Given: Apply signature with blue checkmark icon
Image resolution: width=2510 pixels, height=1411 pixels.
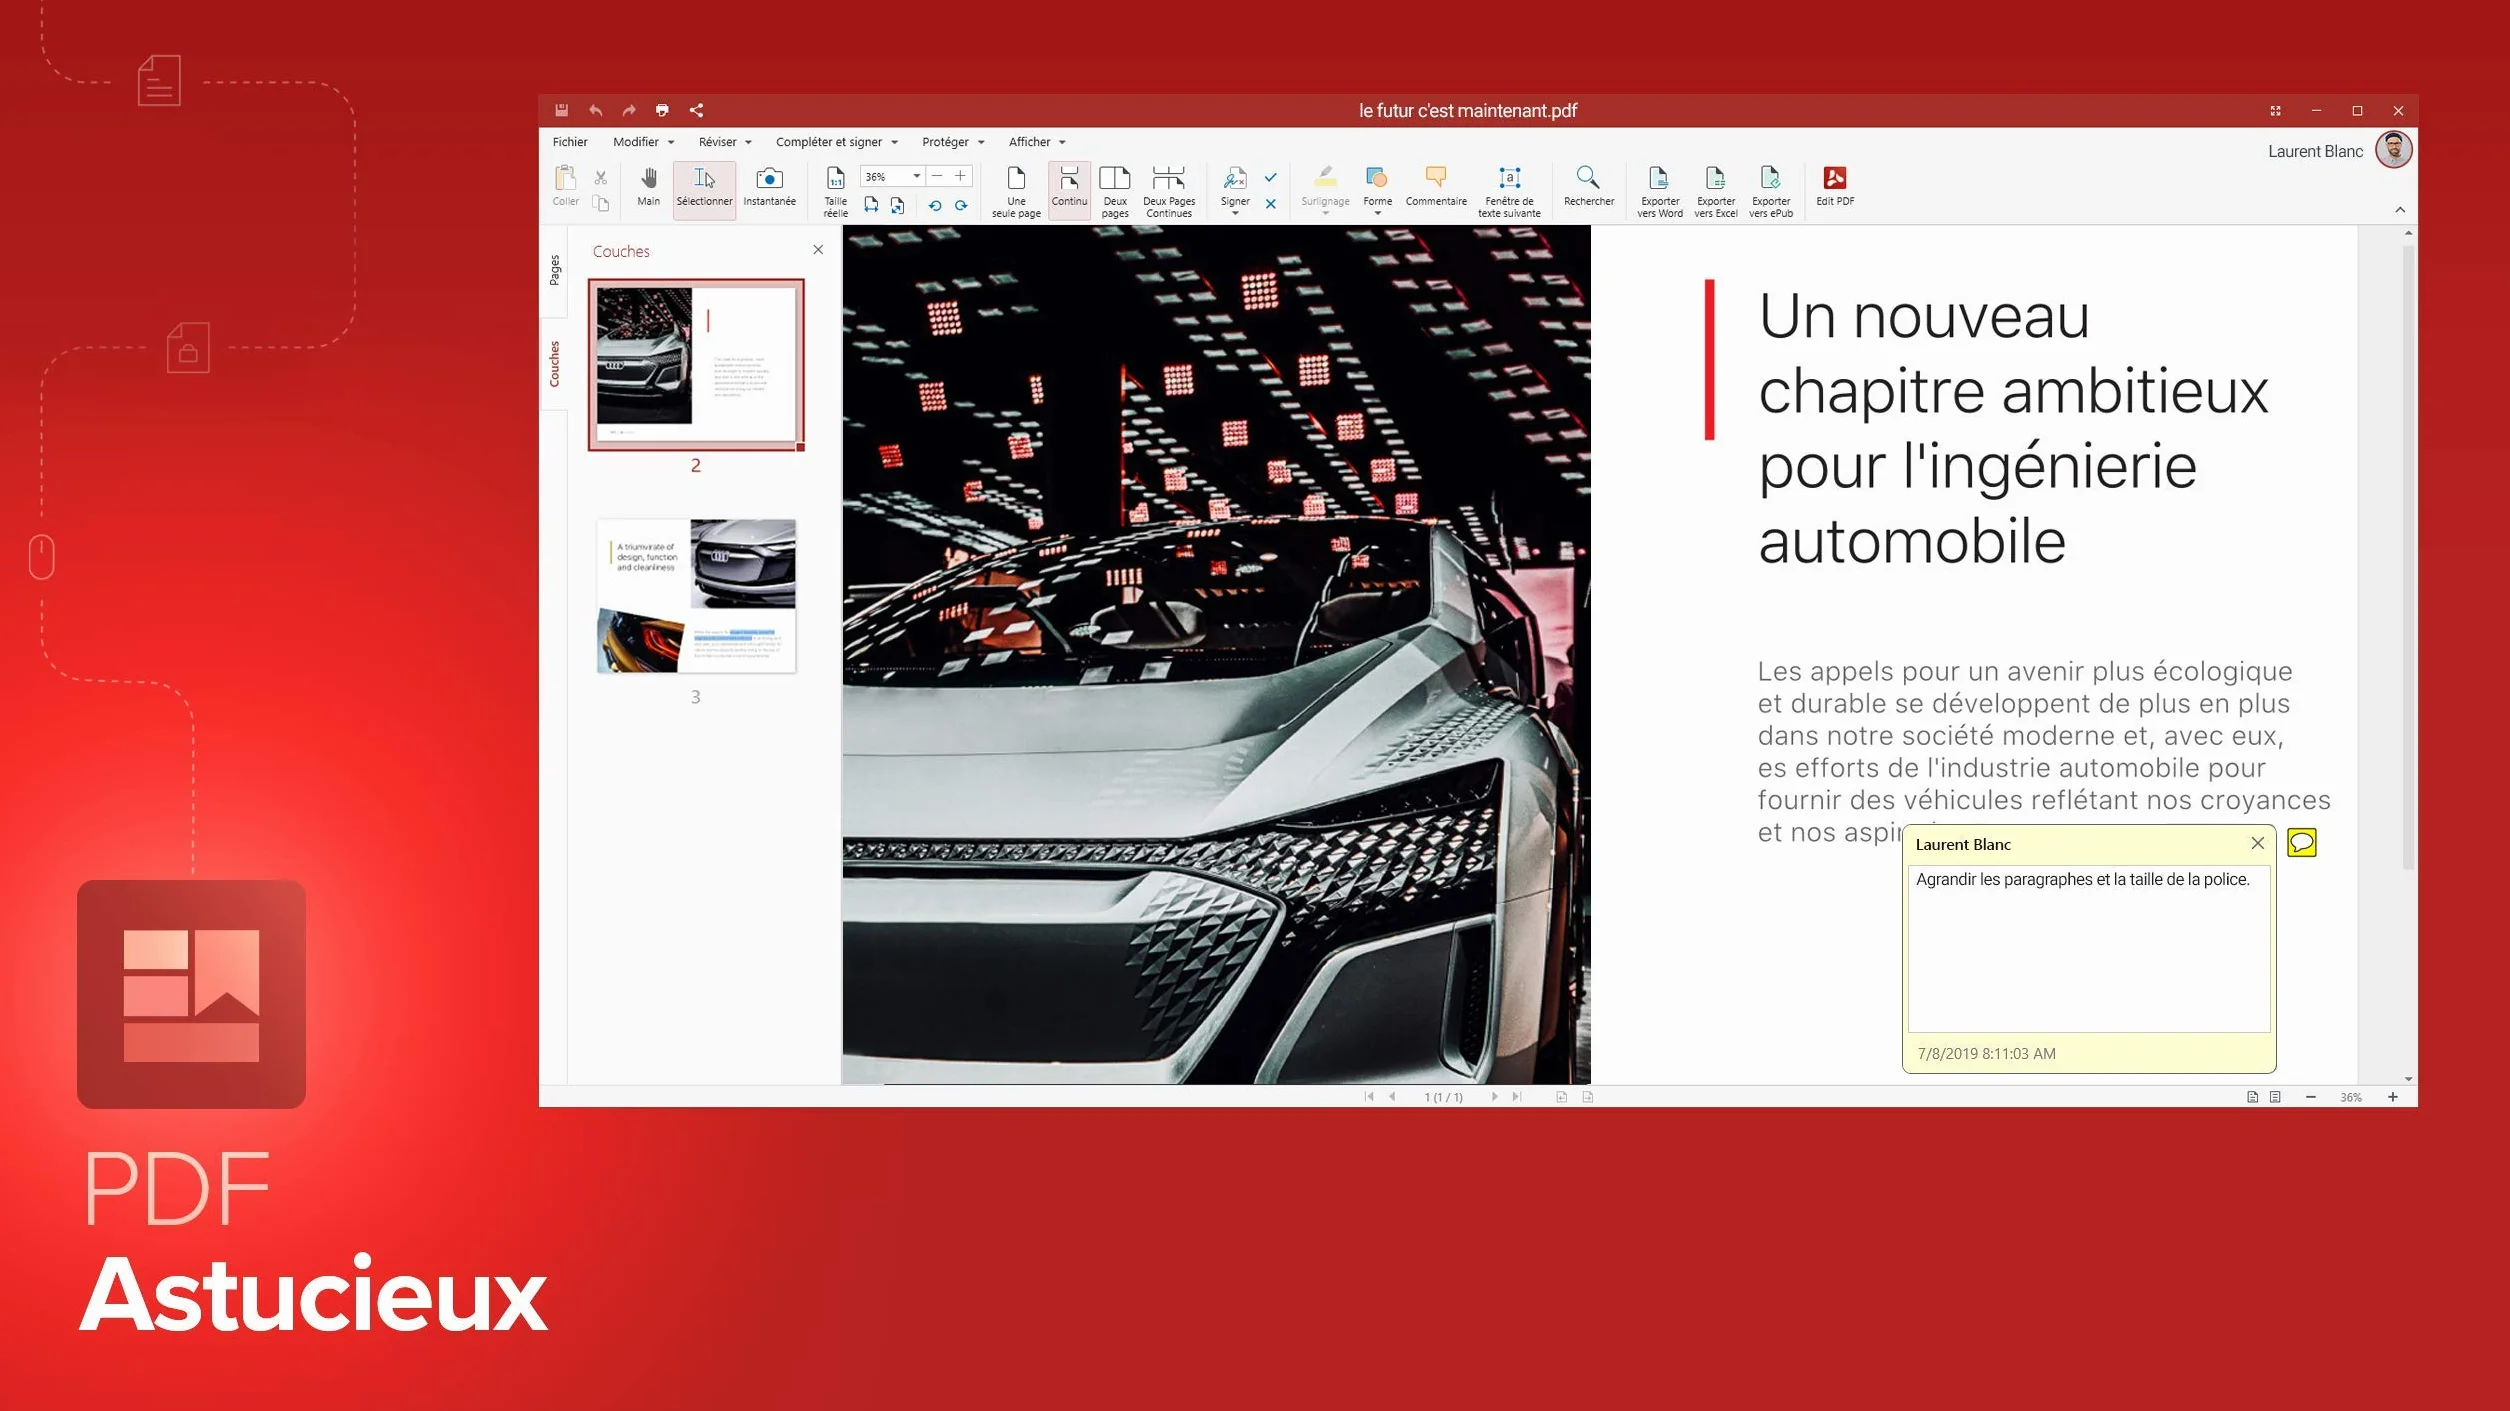Looking at the screenshot, I should pyautogui.click(x=1270, y=177).
